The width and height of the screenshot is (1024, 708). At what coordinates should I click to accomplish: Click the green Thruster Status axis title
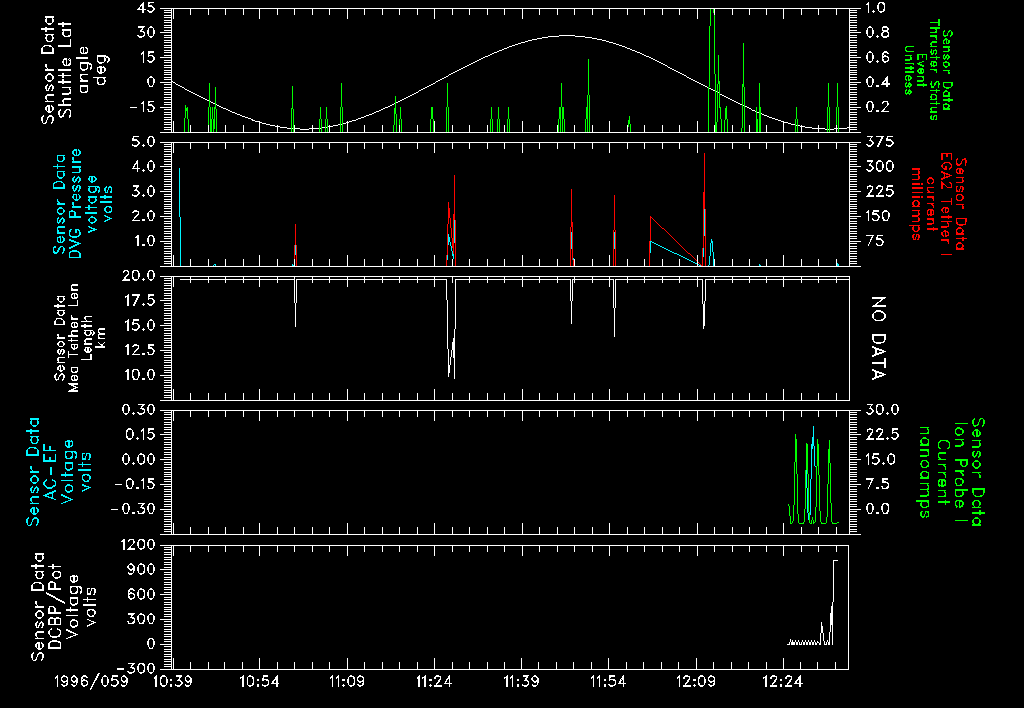click(924, 68)
